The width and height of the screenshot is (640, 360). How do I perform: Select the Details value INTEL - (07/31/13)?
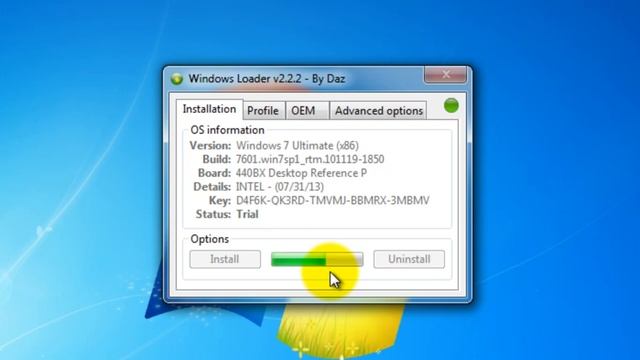[280, 187]
